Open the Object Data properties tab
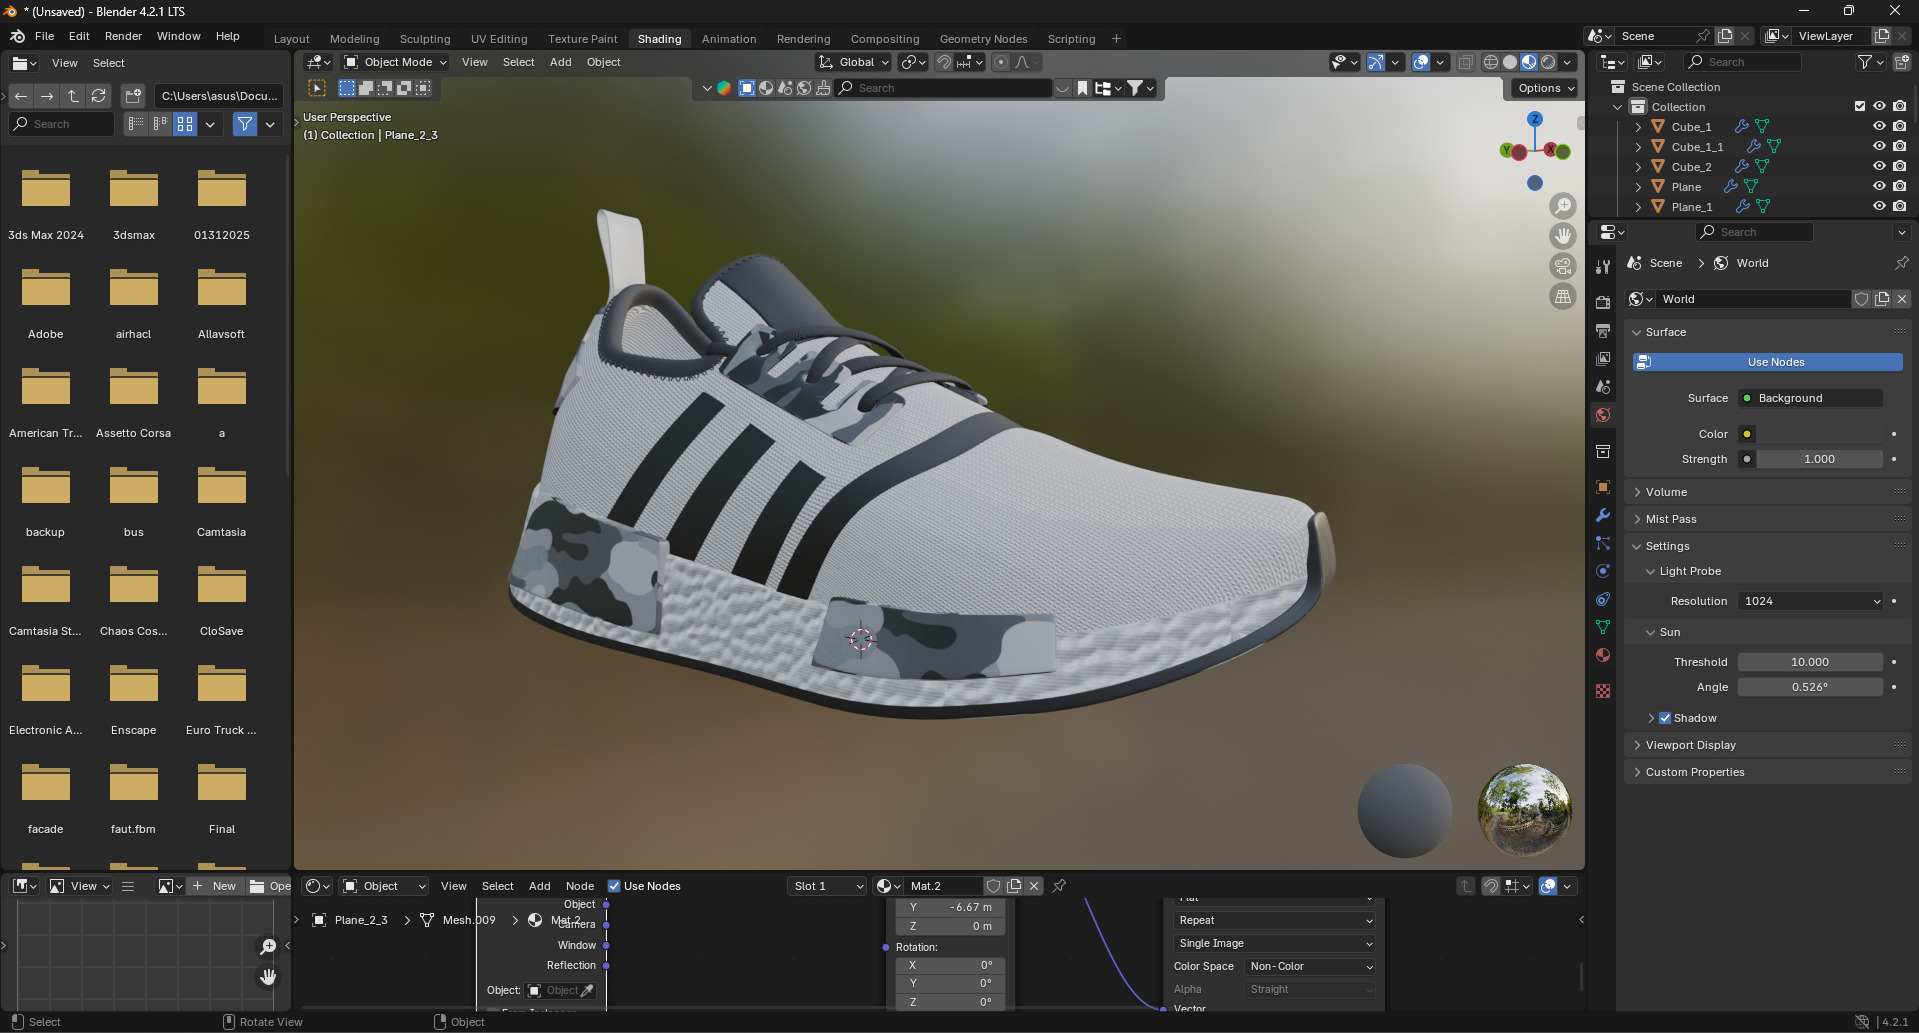Viewport: 1919px width, 1033px height. point(1603,627)
